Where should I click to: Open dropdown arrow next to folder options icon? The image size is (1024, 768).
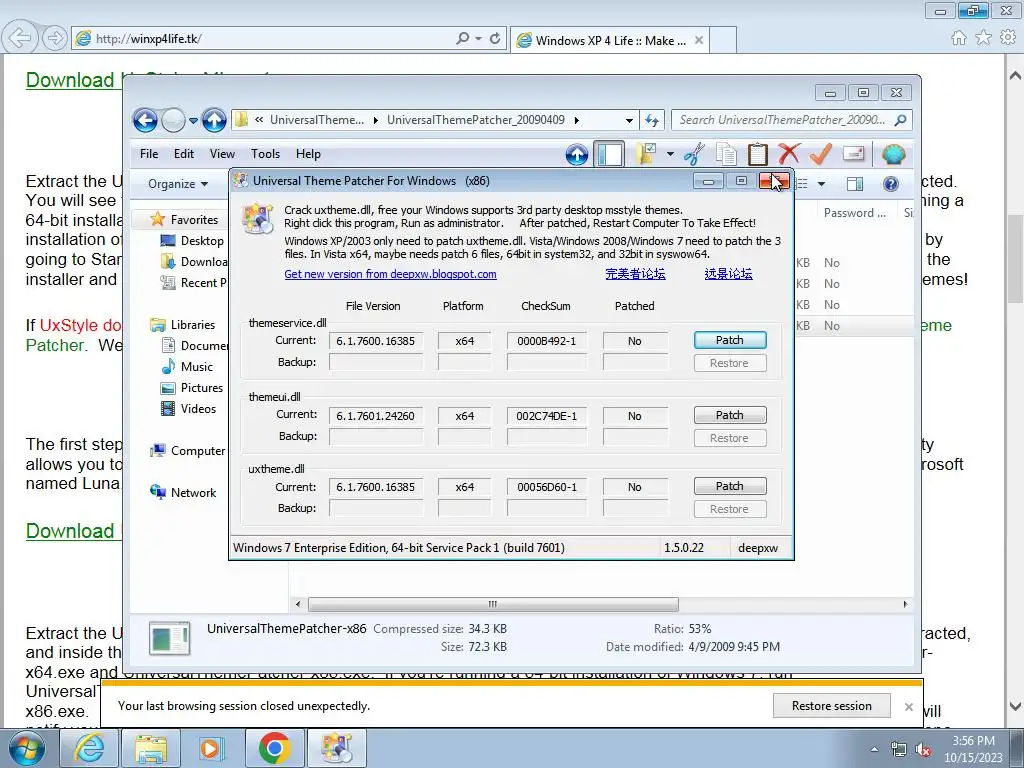(670, 154)
